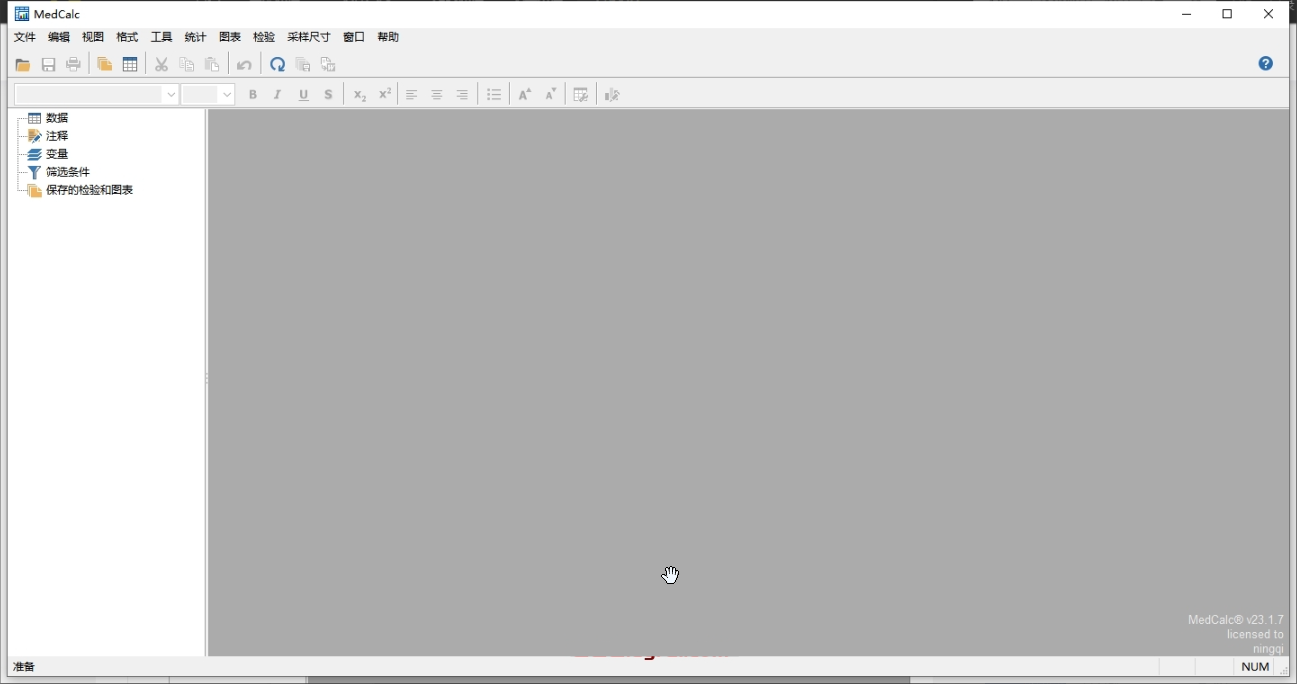
Task: Open the 图表 menu
Action: pyautogui.click(x=230, y=37)
